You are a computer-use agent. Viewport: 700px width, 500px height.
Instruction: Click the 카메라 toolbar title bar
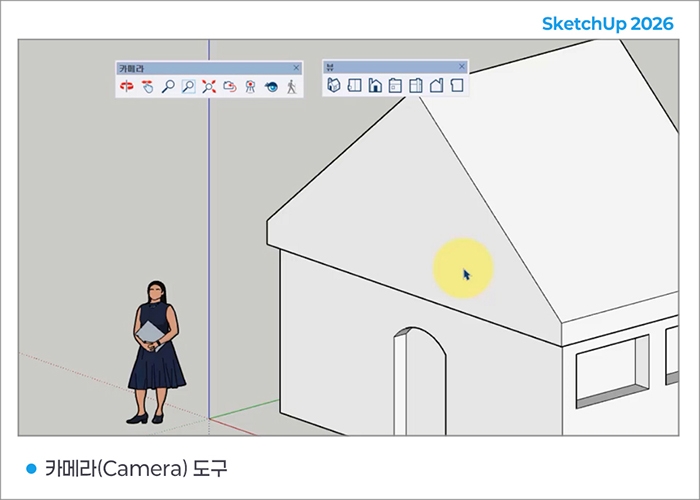click(x=209, y=68)
